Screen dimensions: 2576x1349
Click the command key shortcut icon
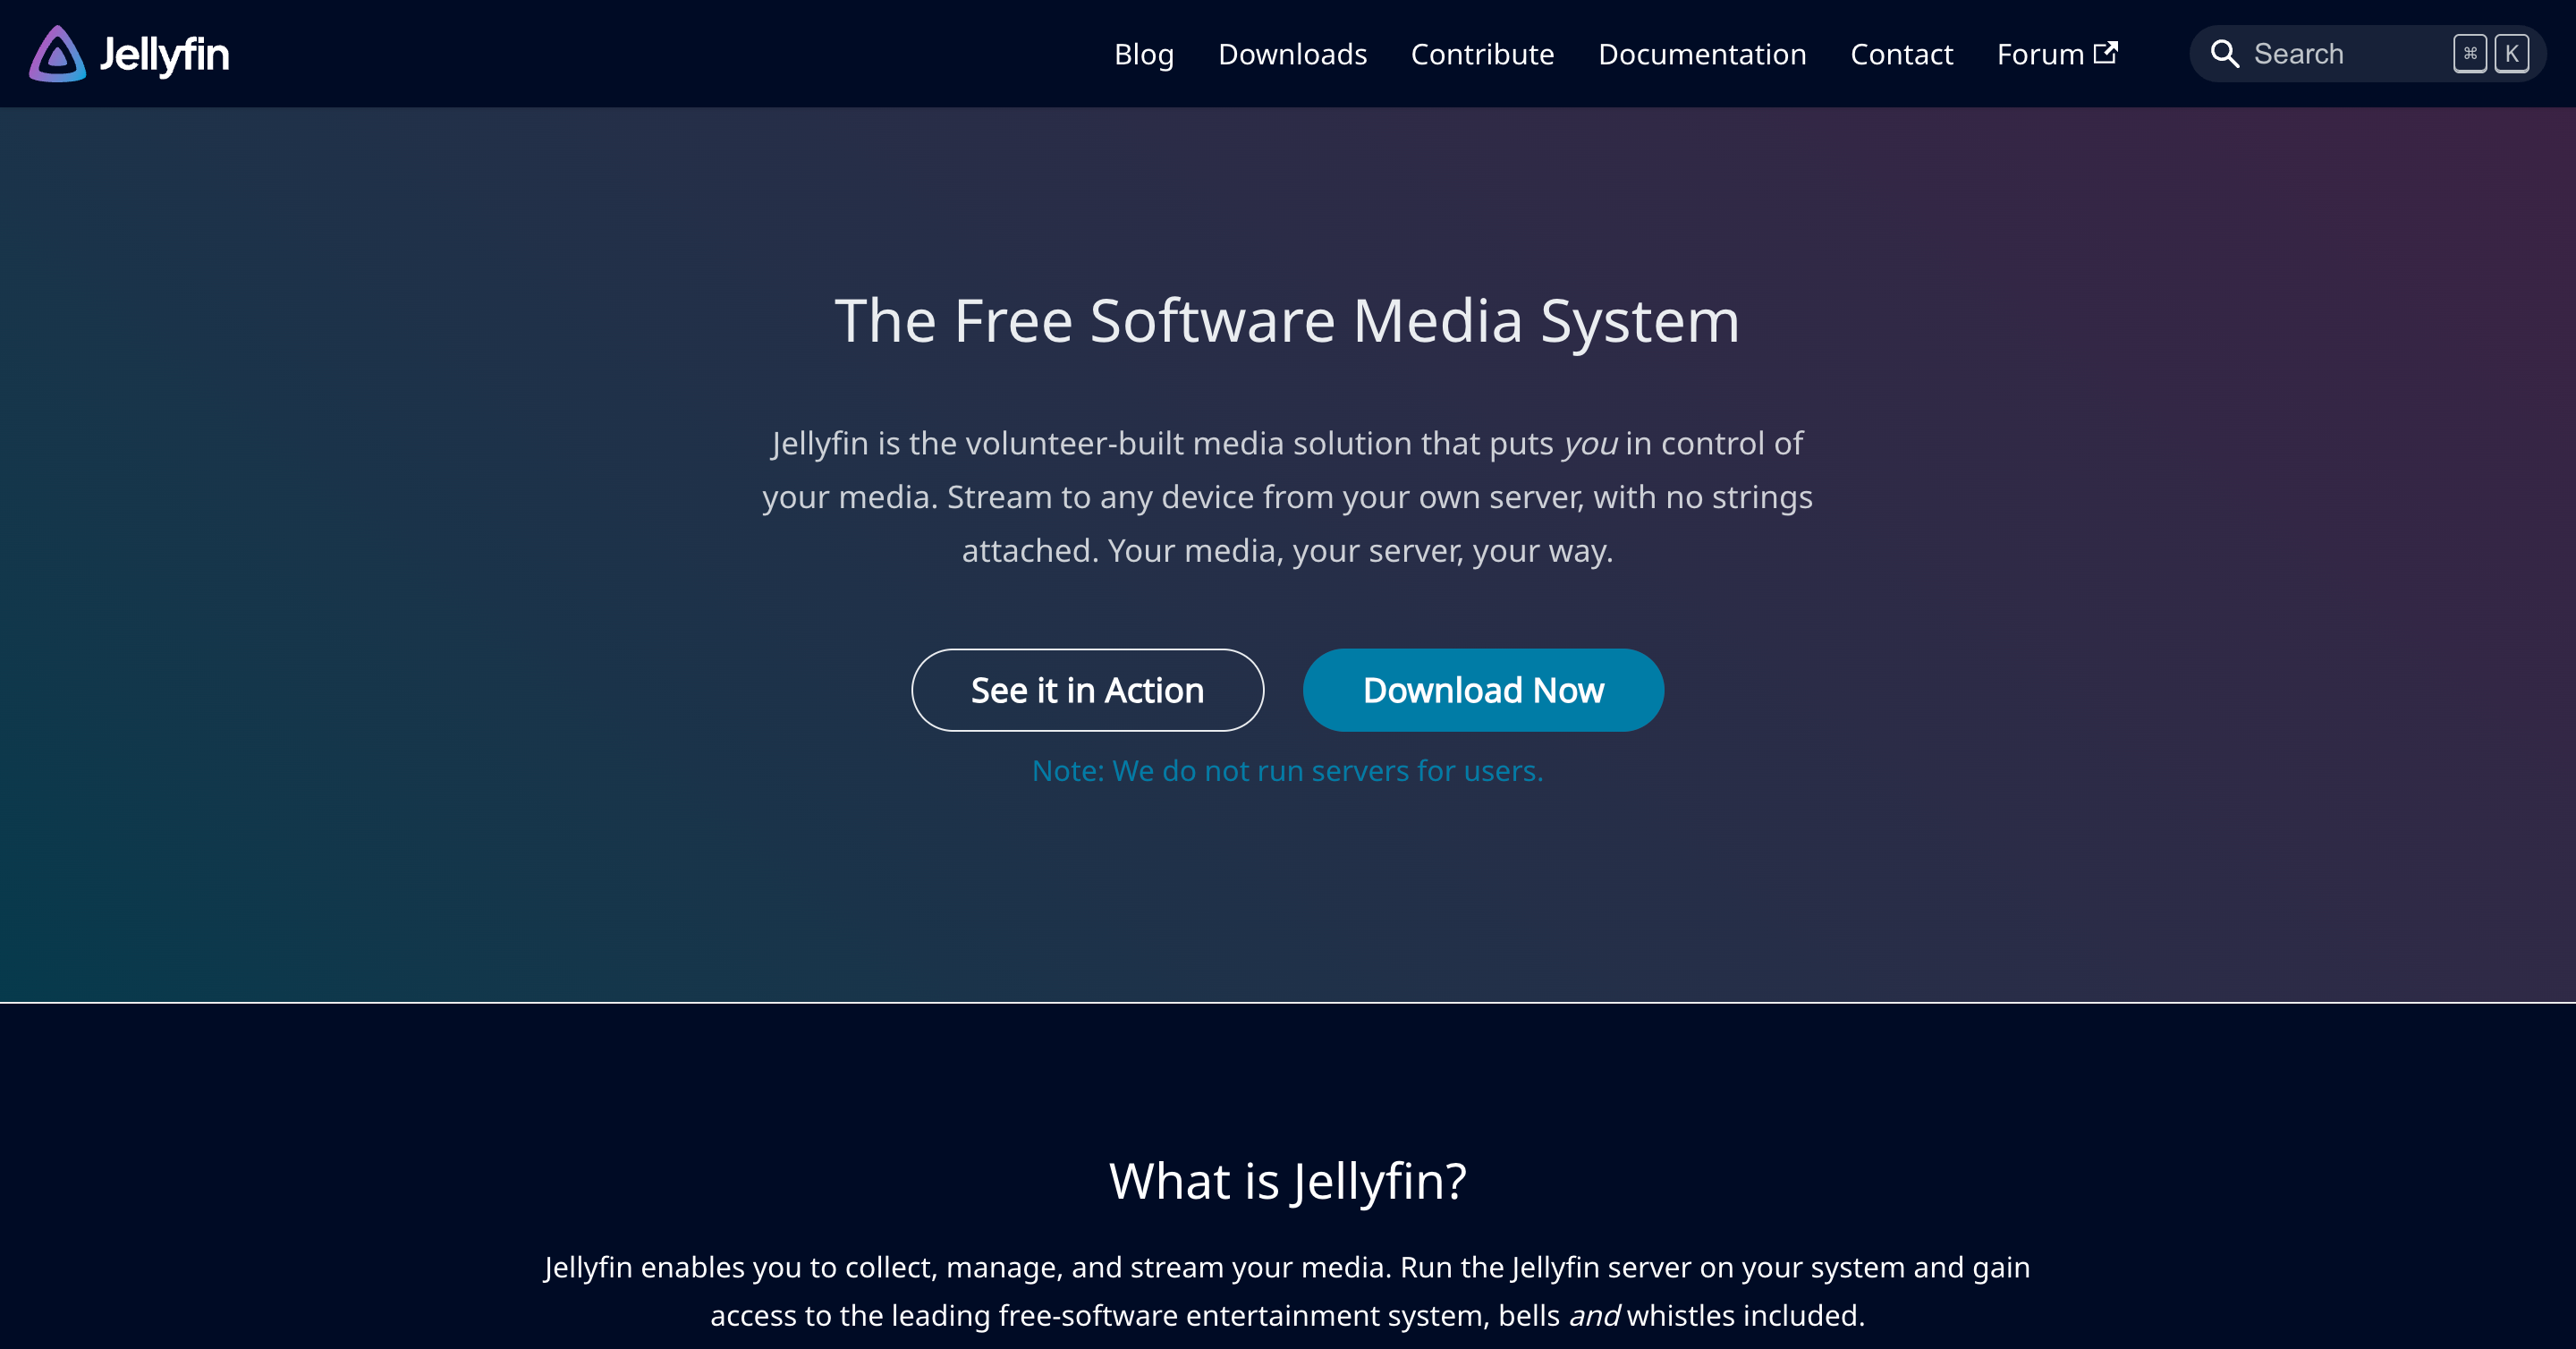[x=2470, y=53]
